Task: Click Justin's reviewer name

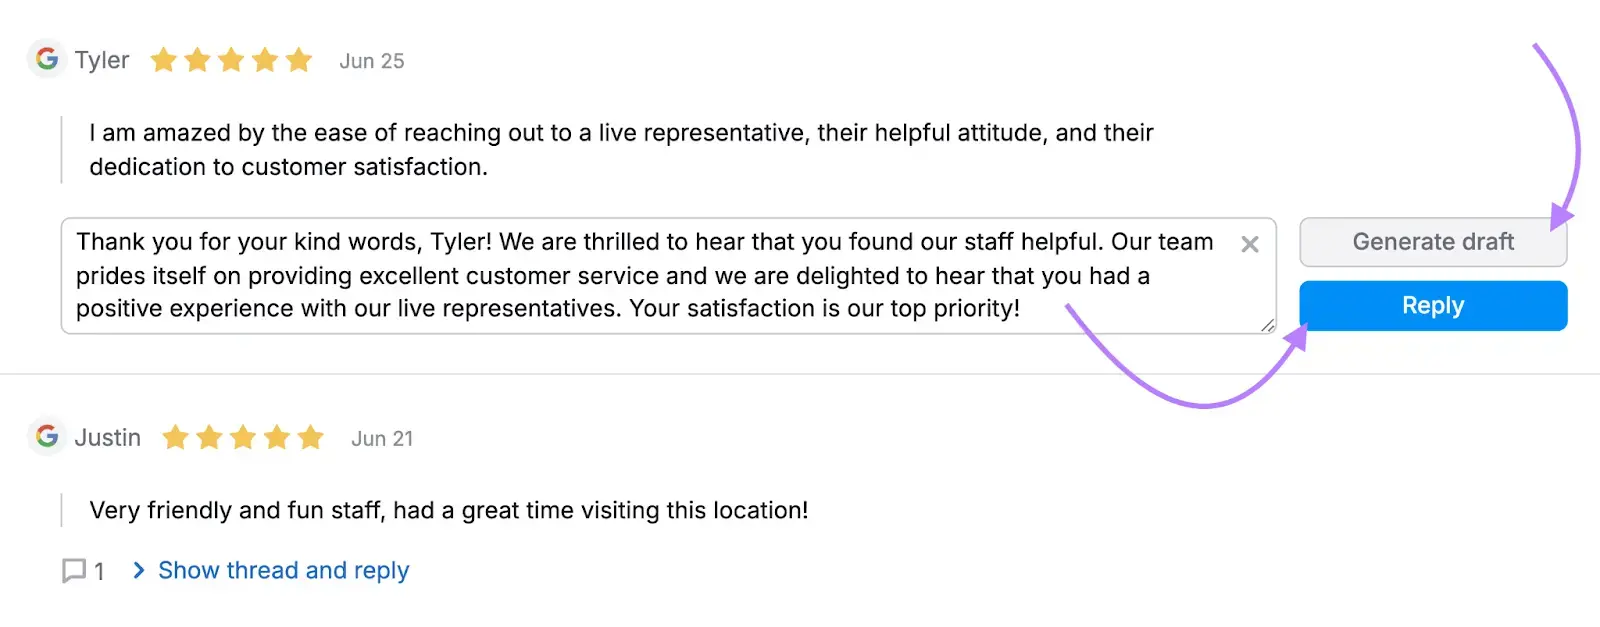Action: (107, 437)
